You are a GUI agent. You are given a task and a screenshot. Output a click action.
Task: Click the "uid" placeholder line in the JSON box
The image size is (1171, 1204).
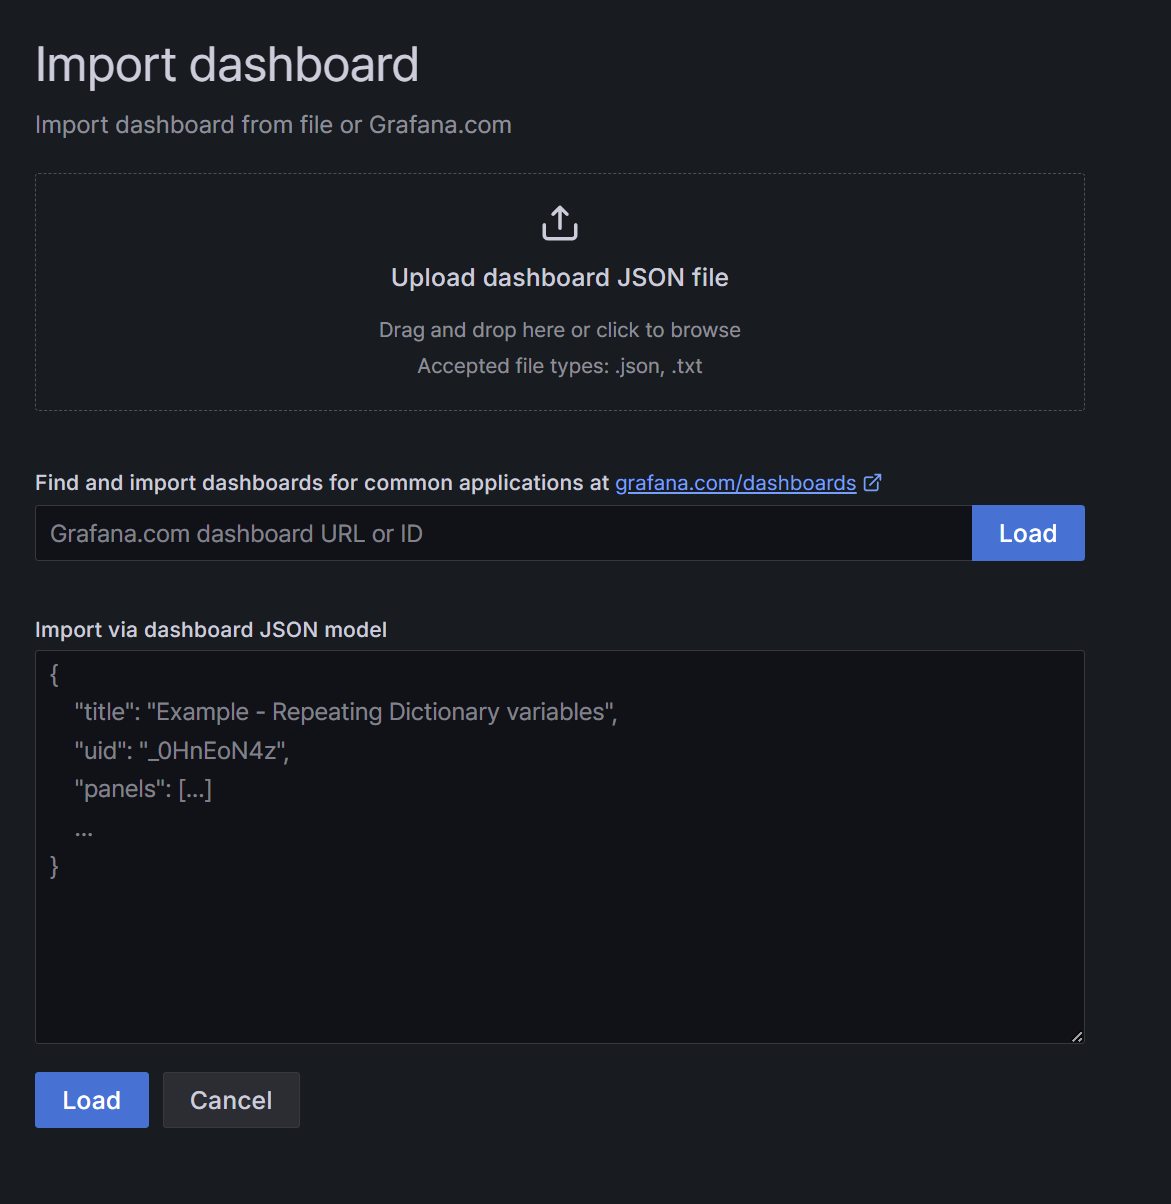[182, 751]
